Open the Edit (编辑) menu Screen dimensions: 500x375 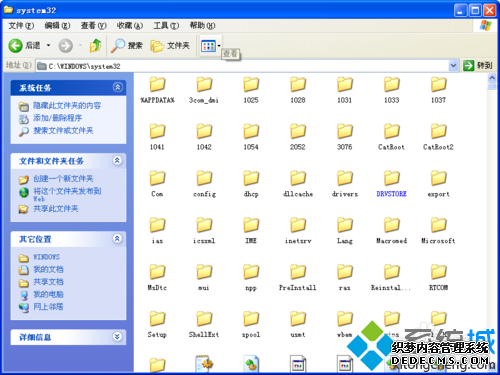coord(57,26)
